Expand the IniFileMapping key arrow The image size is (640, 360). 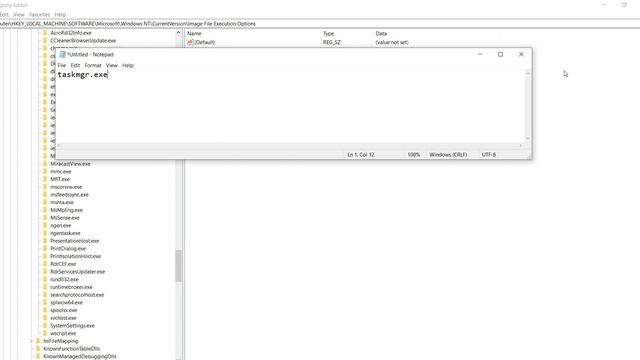coord(31,341)
